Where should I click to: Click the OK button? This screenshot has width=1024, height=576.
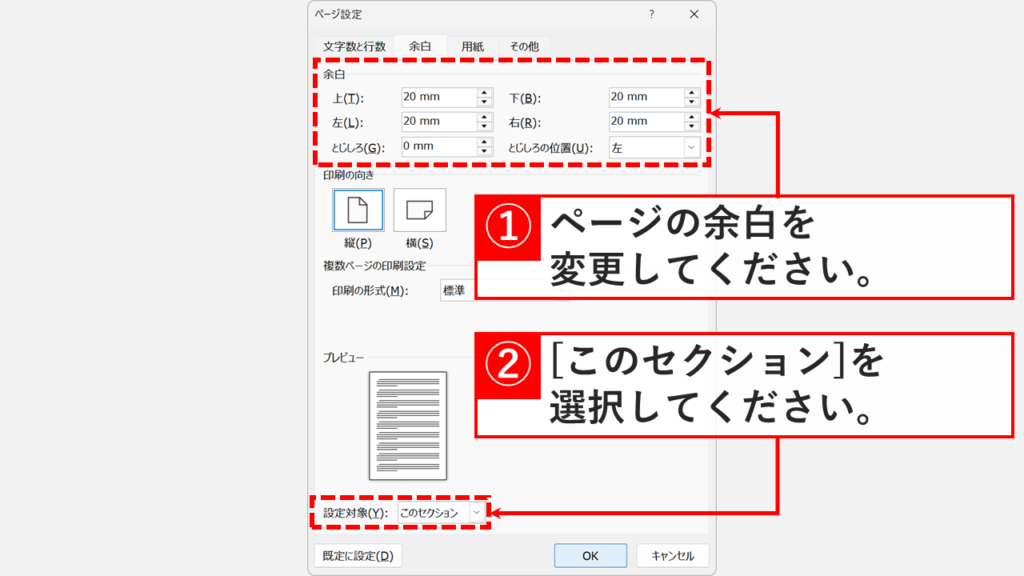pos(588,554)
